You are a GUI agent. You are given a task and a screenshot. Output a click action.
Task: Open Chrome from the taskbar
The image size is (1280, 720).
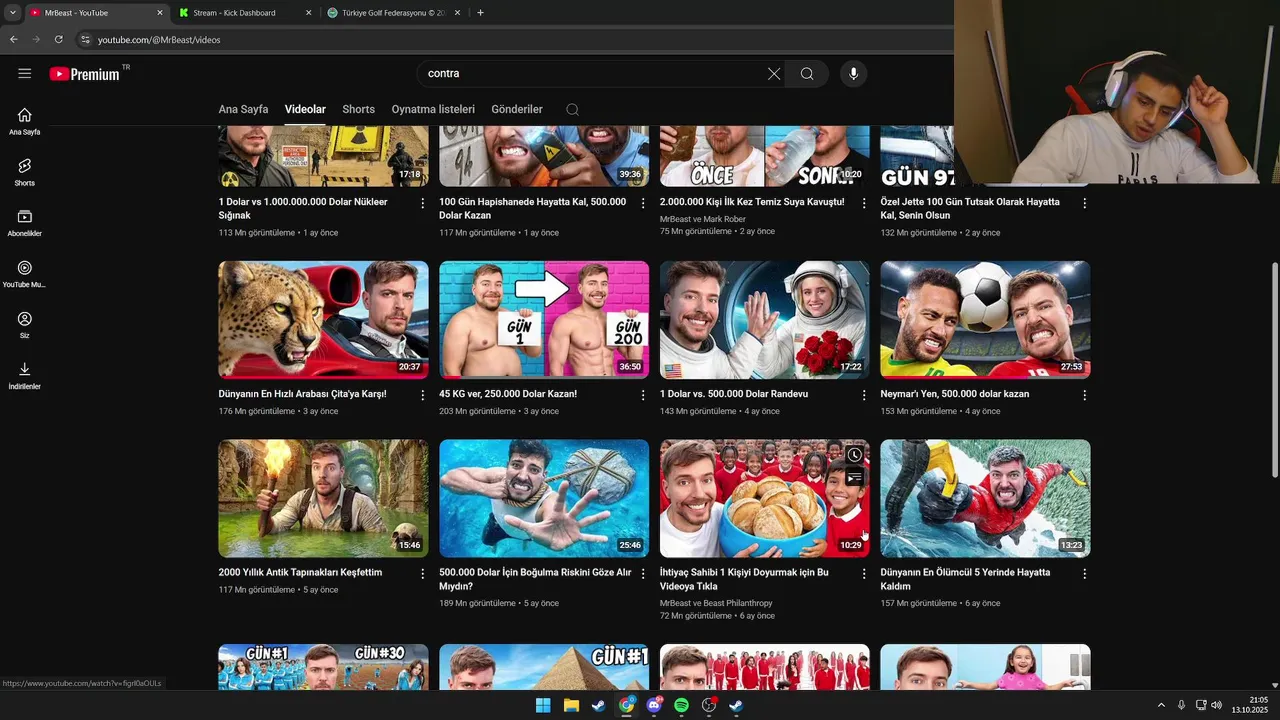click(626, 705)
